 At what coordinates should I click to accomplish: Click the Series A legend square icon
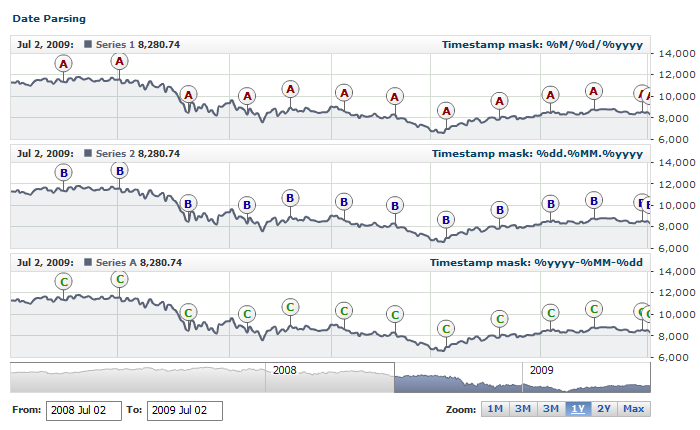pyautogui.click(x=88, y=262)
